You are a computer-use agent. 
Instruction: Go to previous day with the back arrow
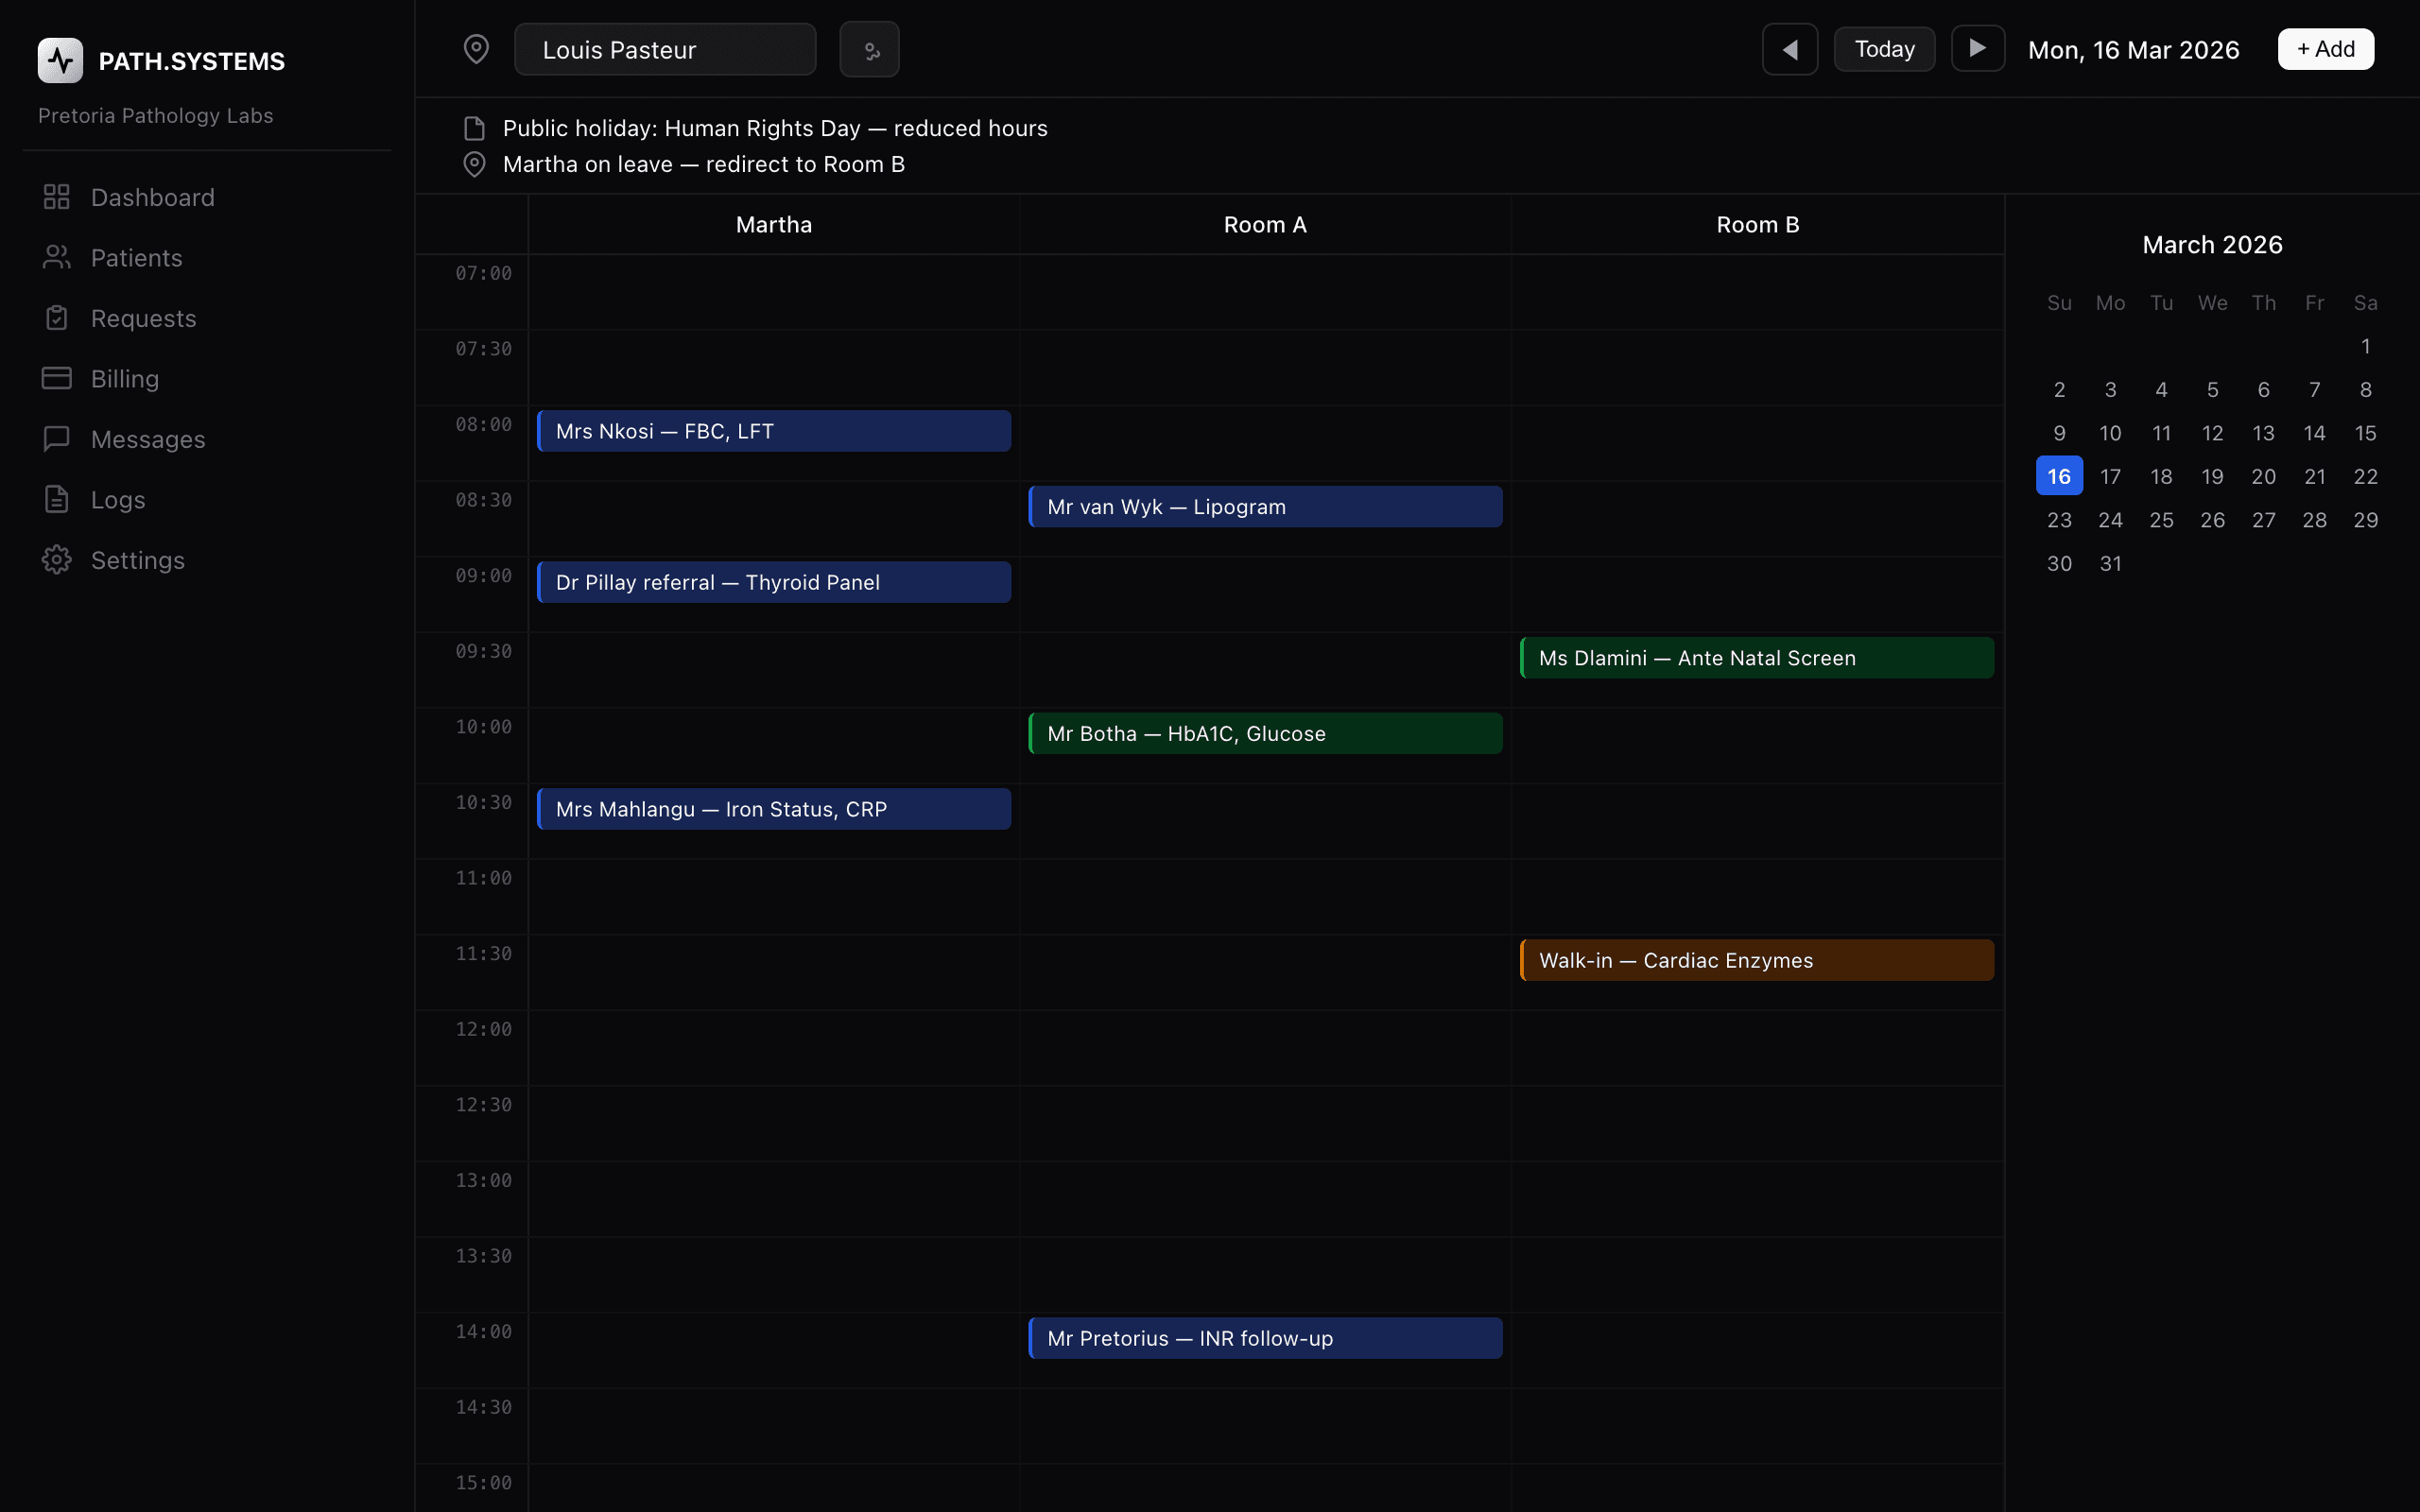(1789, 48)
